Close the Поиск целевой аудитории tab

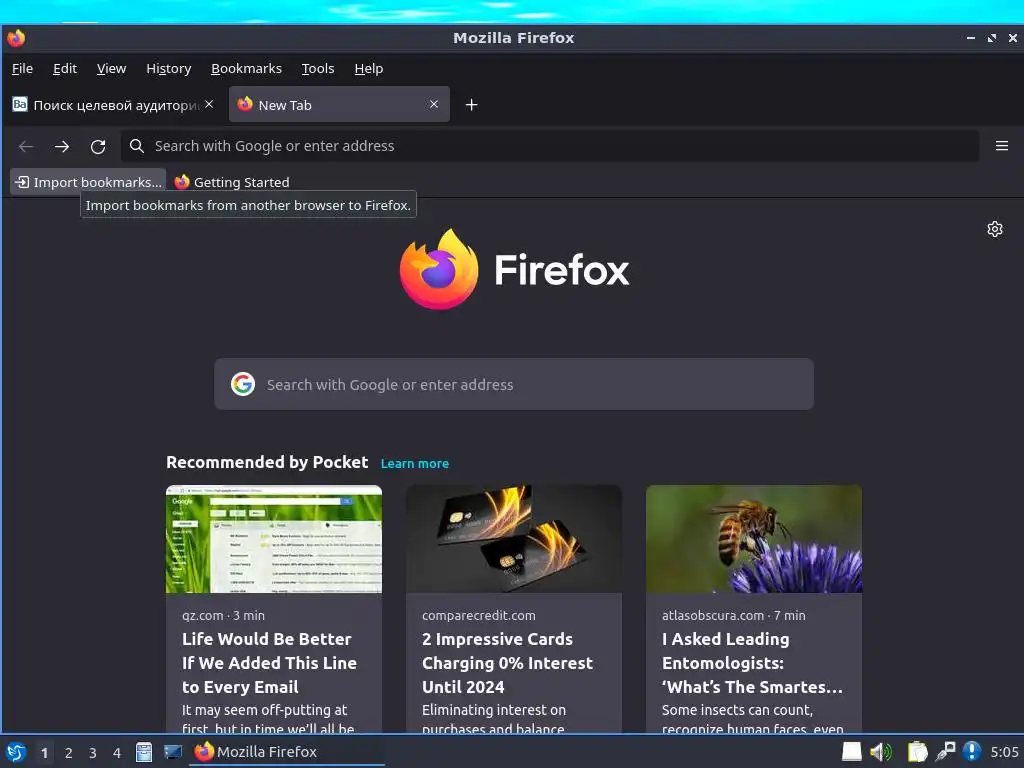[209, 104]
